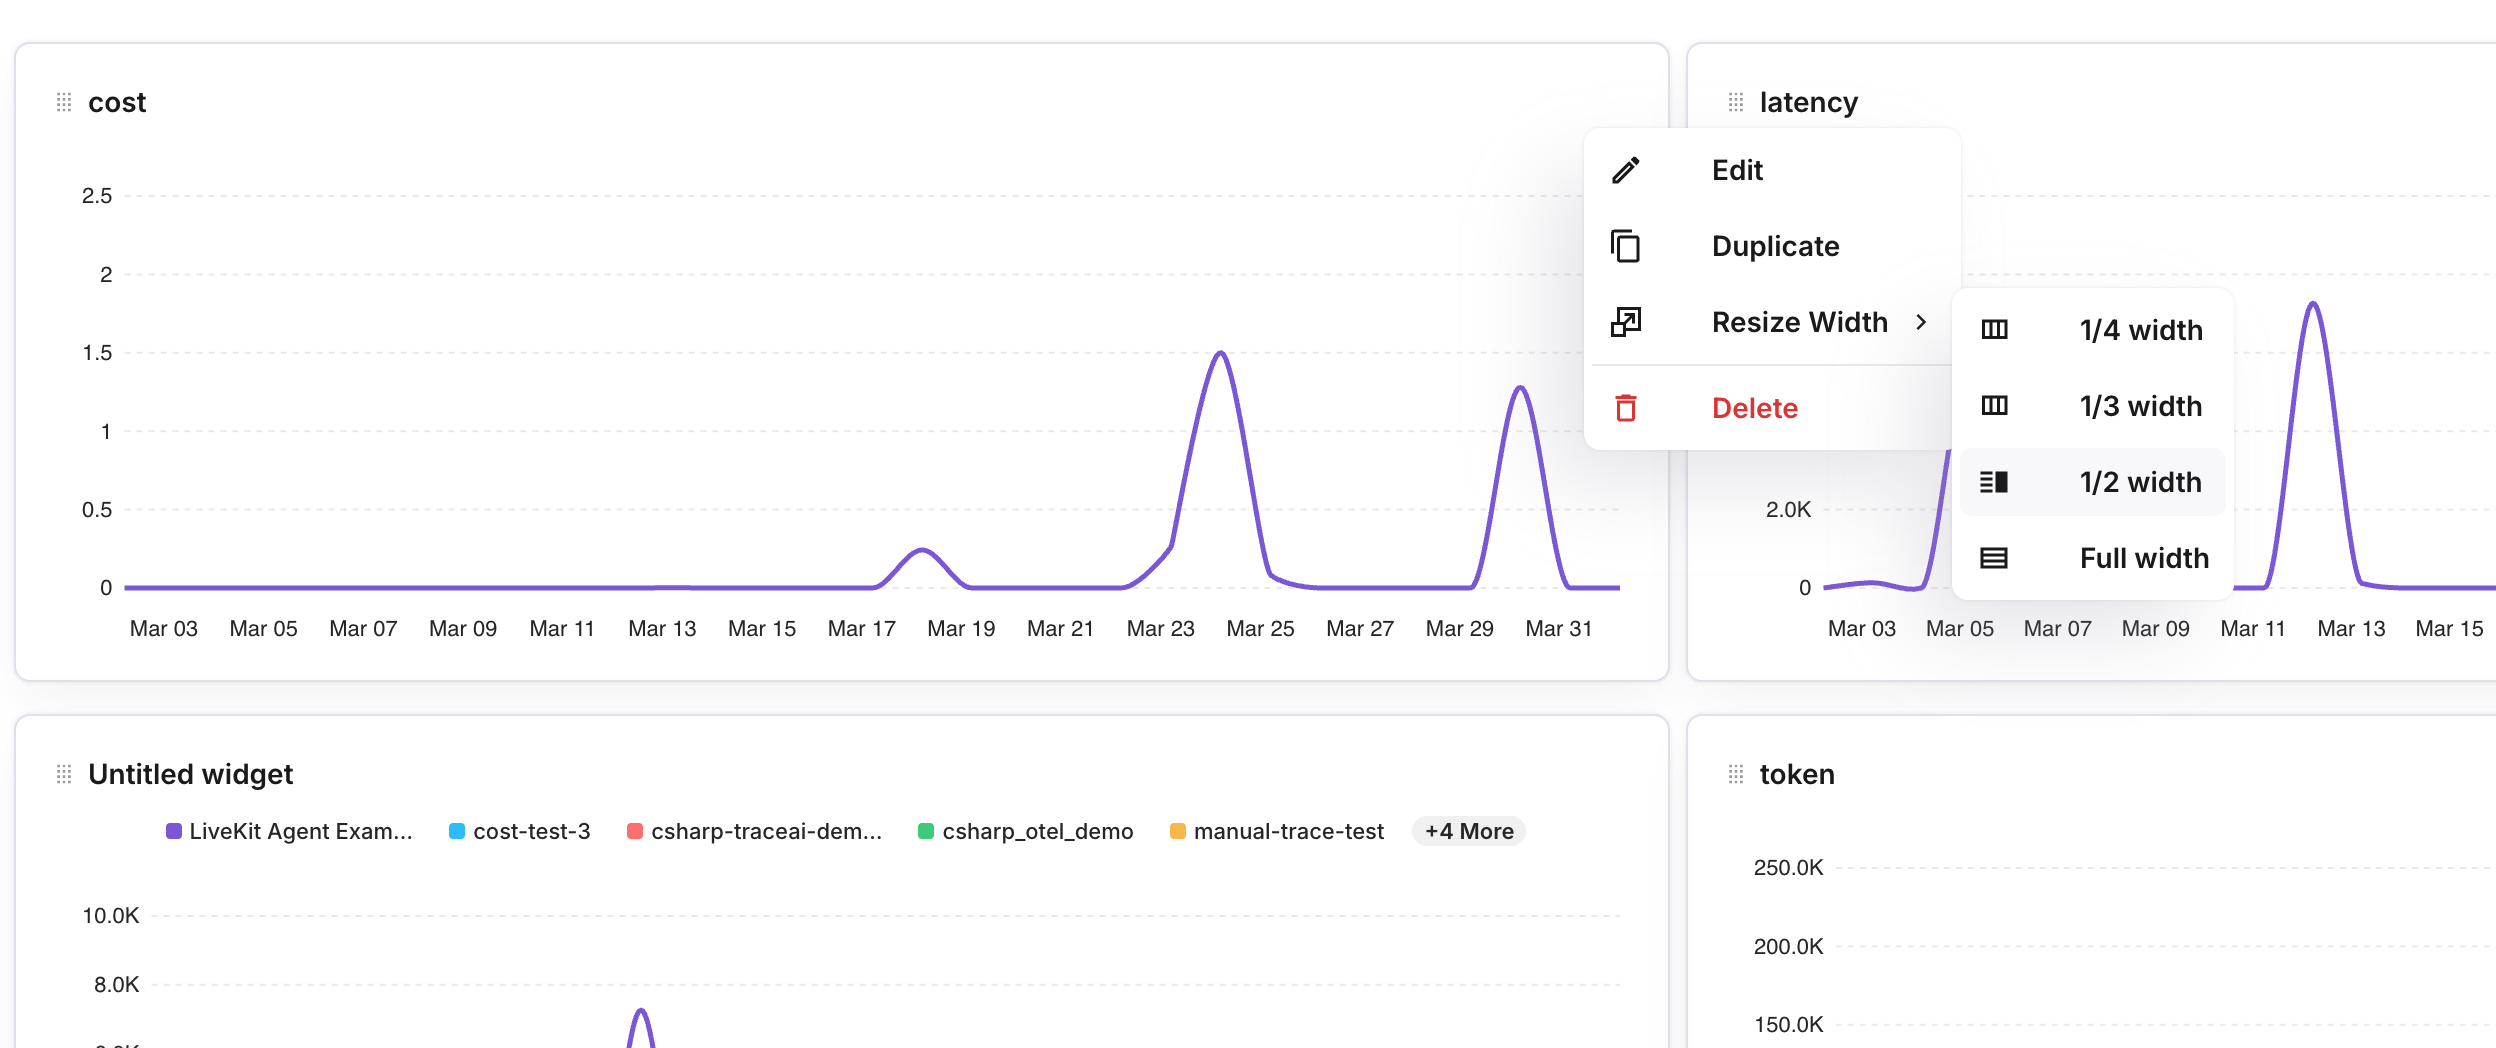
Task: Click the Resize Width icon
Action: click(x=1626, y=322)
